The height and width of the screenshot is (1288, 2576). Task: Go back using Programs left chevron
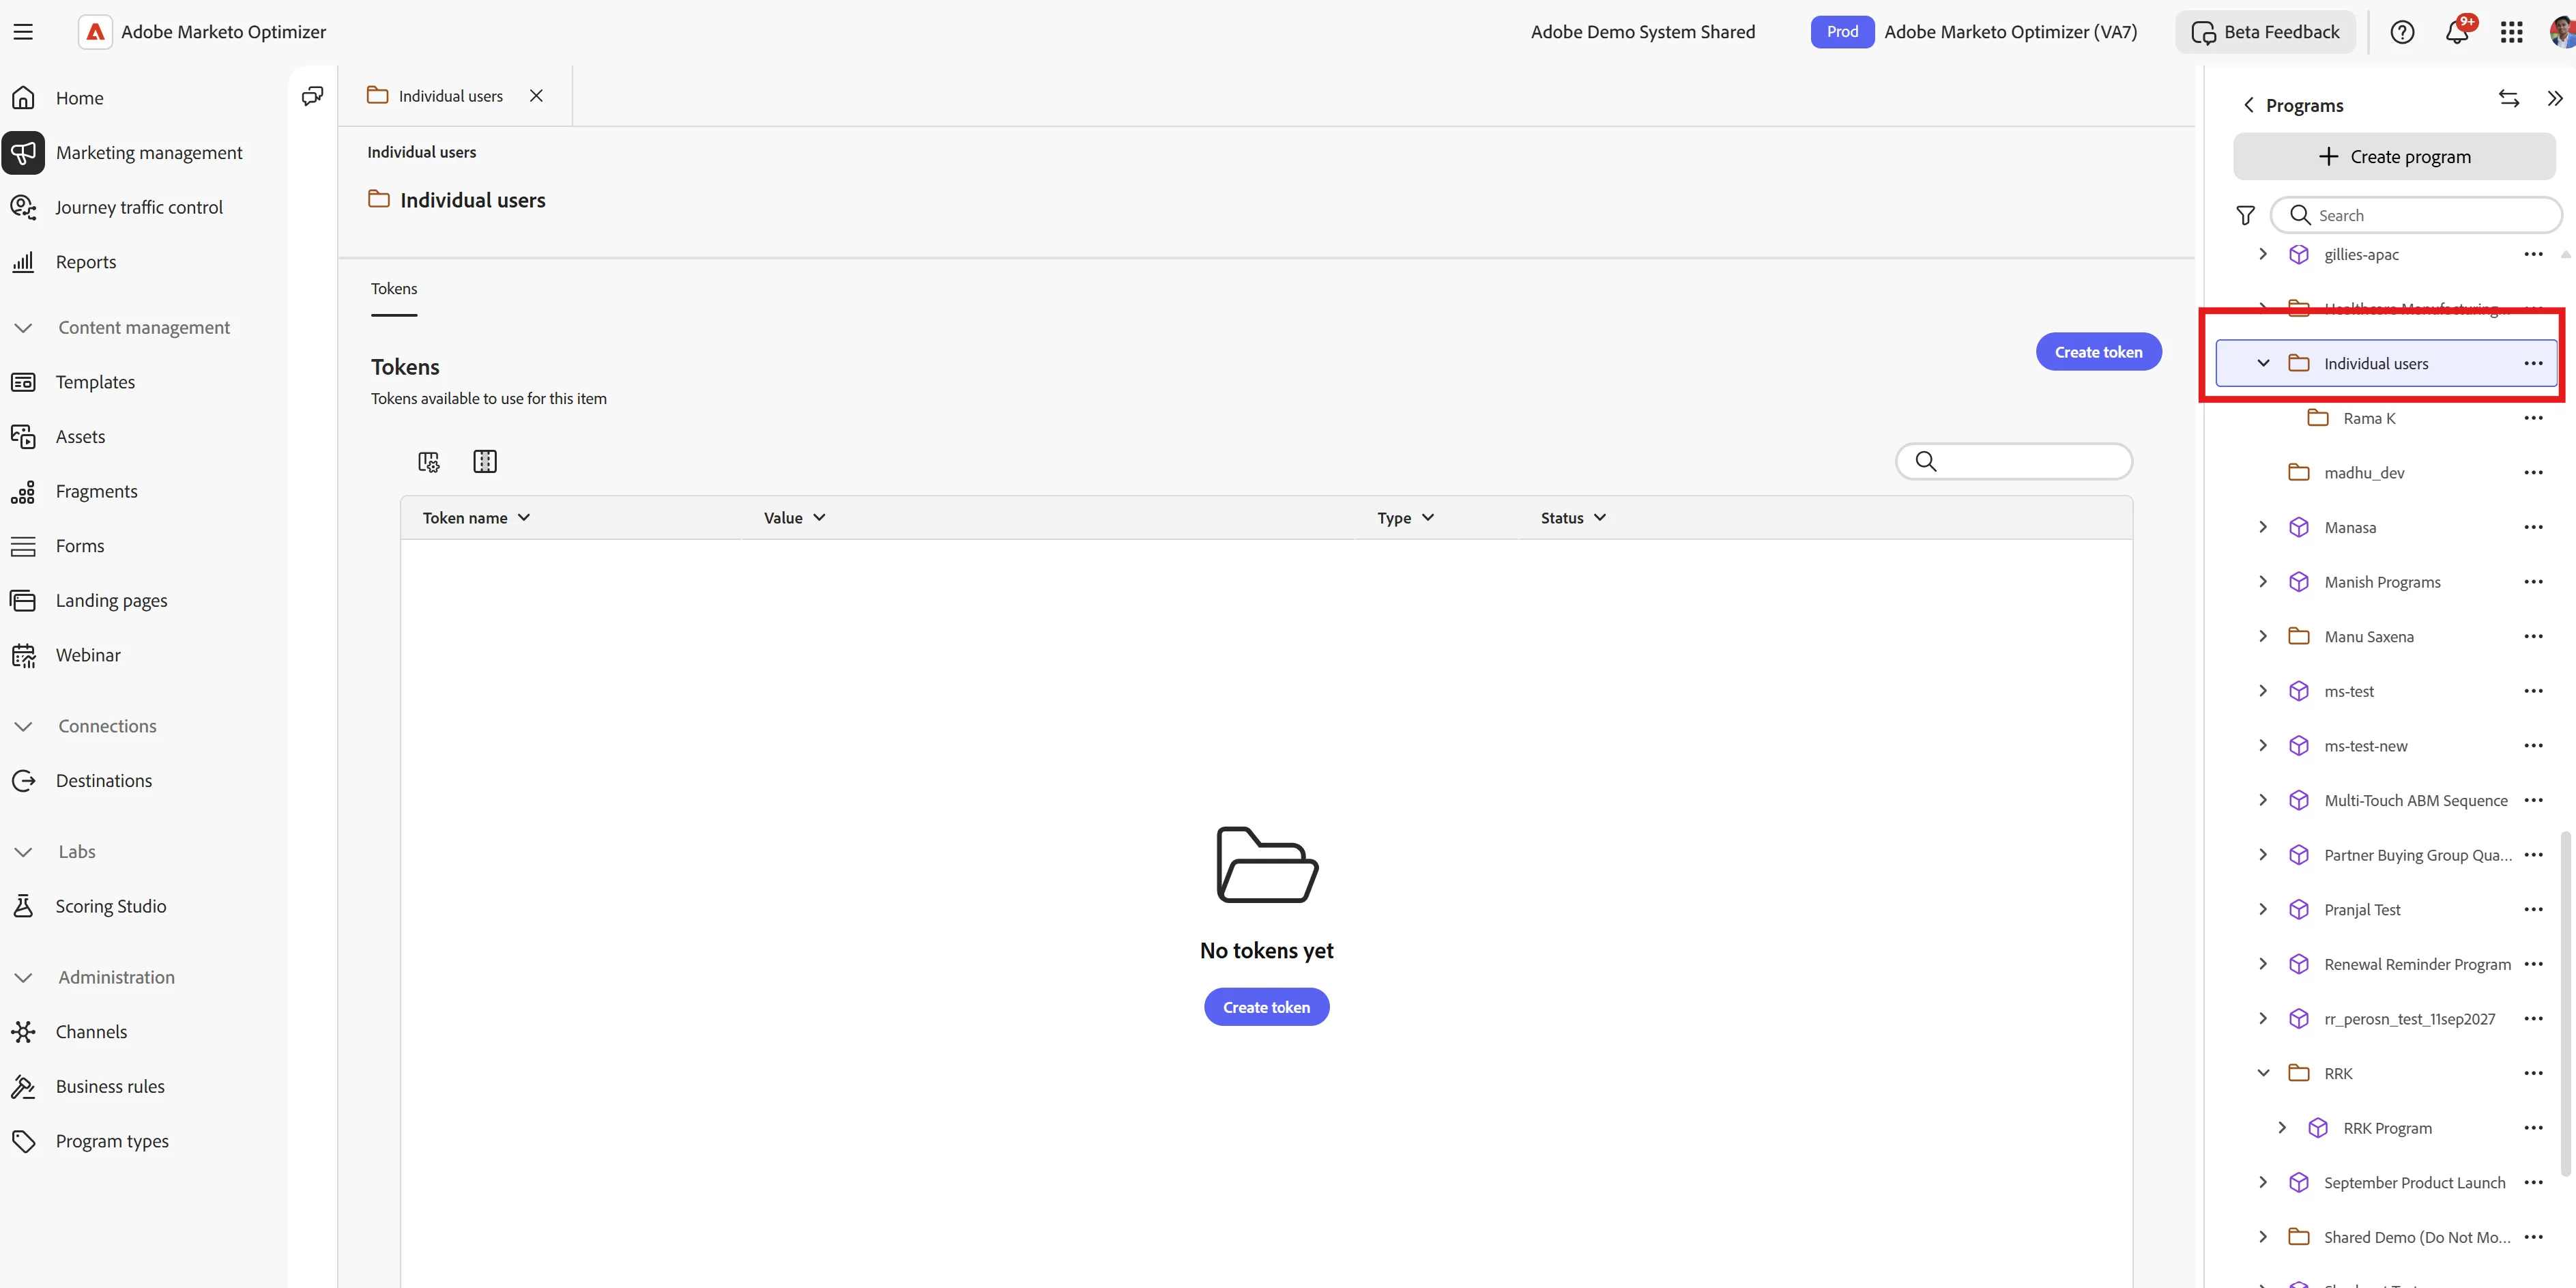(2248, 105)
